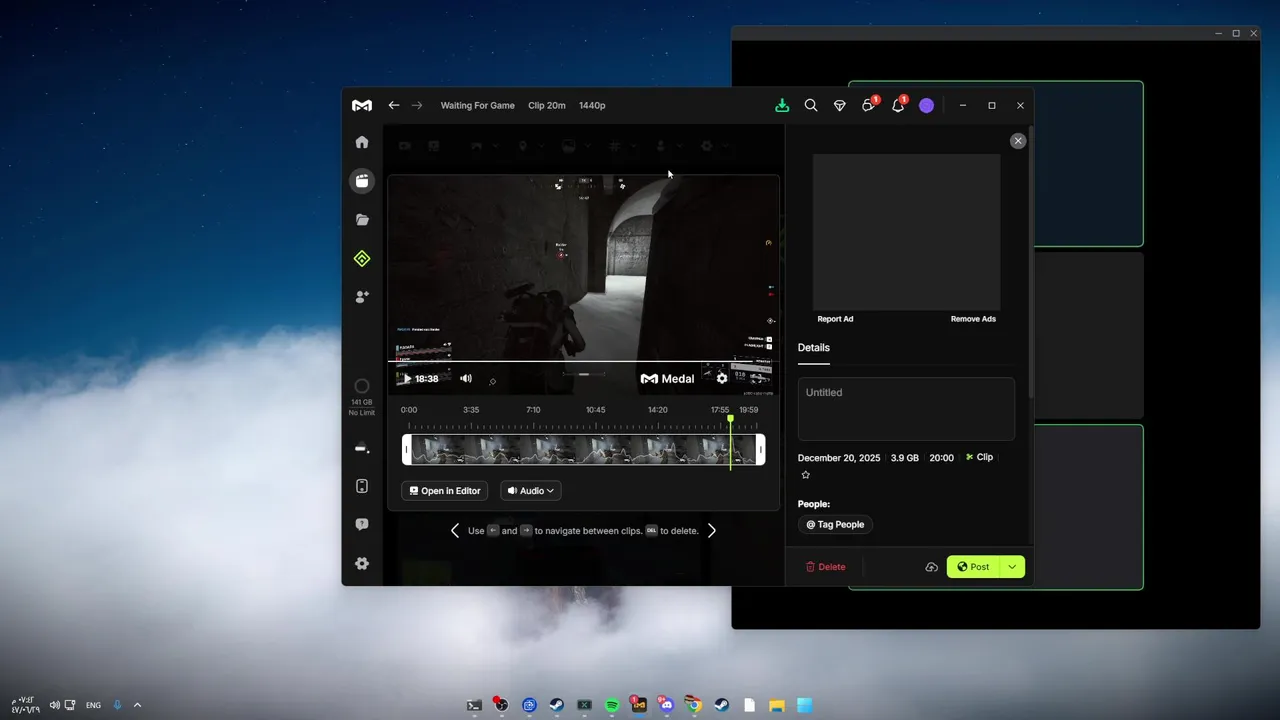Delete the clip
The image size is (1280, 720).
pyautogui.click(x=826, y=567)
